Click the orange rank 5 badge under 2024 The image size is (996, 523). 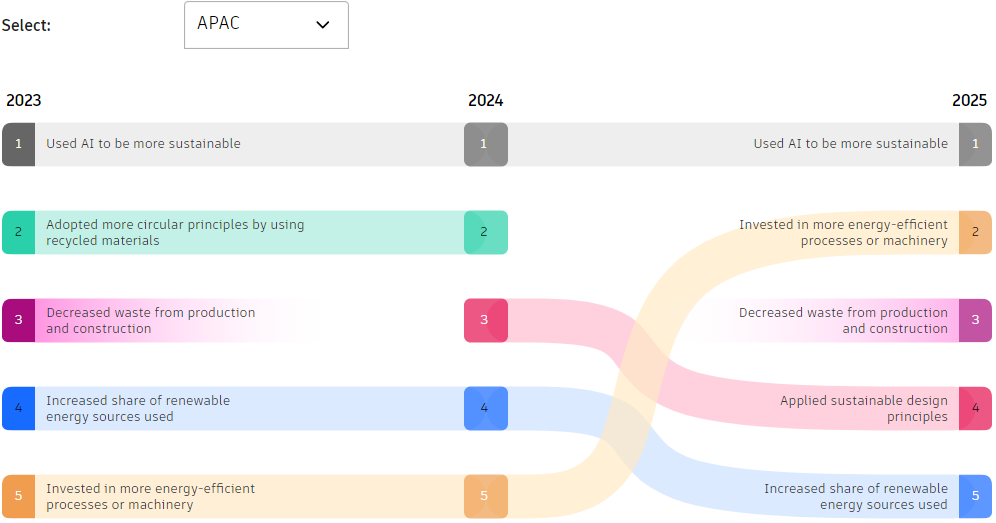click(485, 496)
